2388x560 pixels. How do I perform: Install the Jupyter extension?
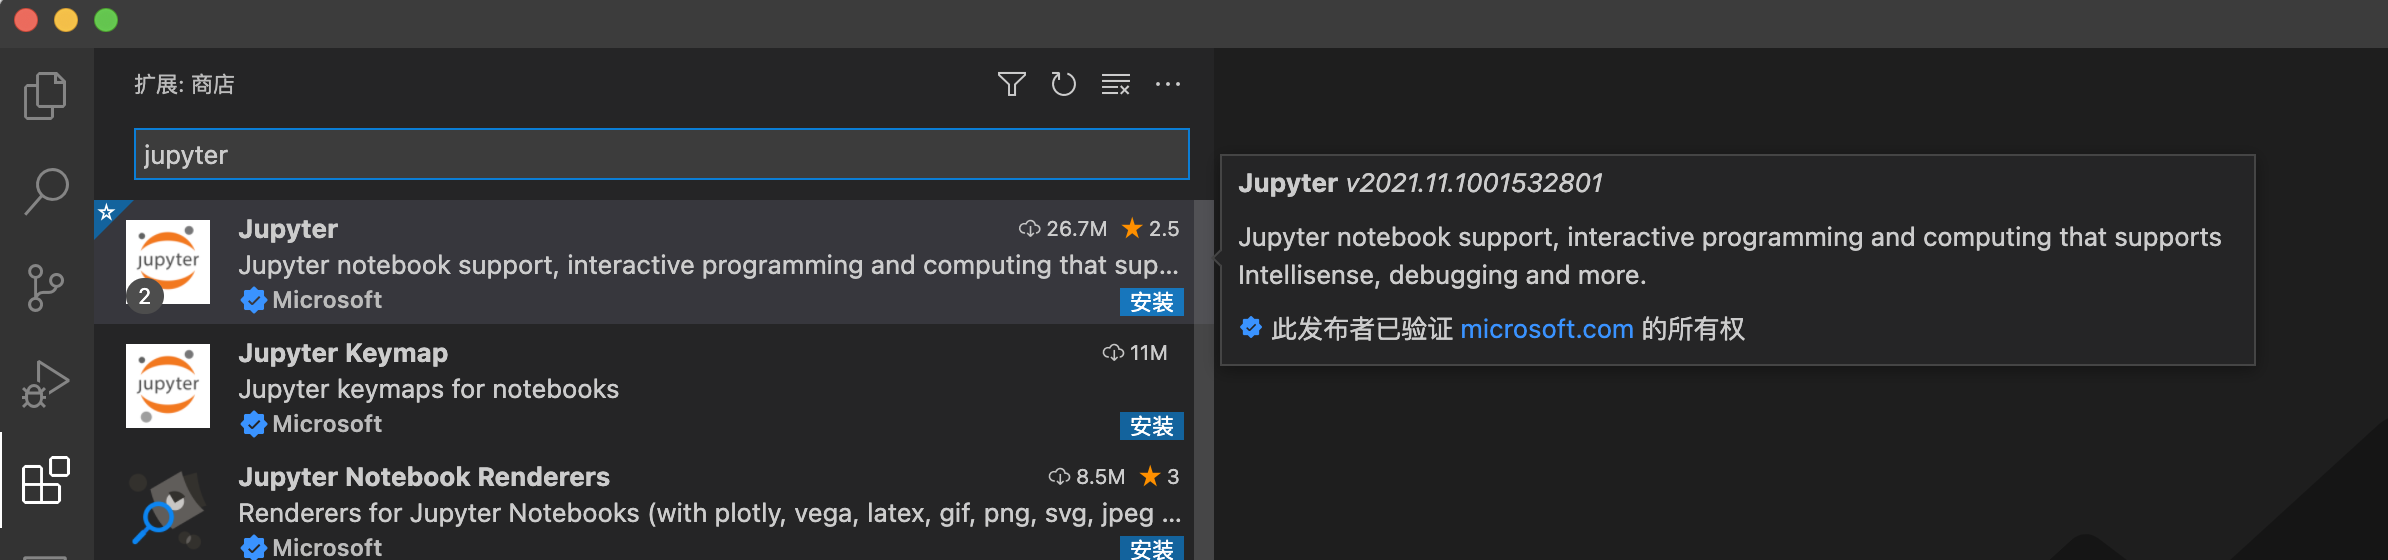point(1151,302)
